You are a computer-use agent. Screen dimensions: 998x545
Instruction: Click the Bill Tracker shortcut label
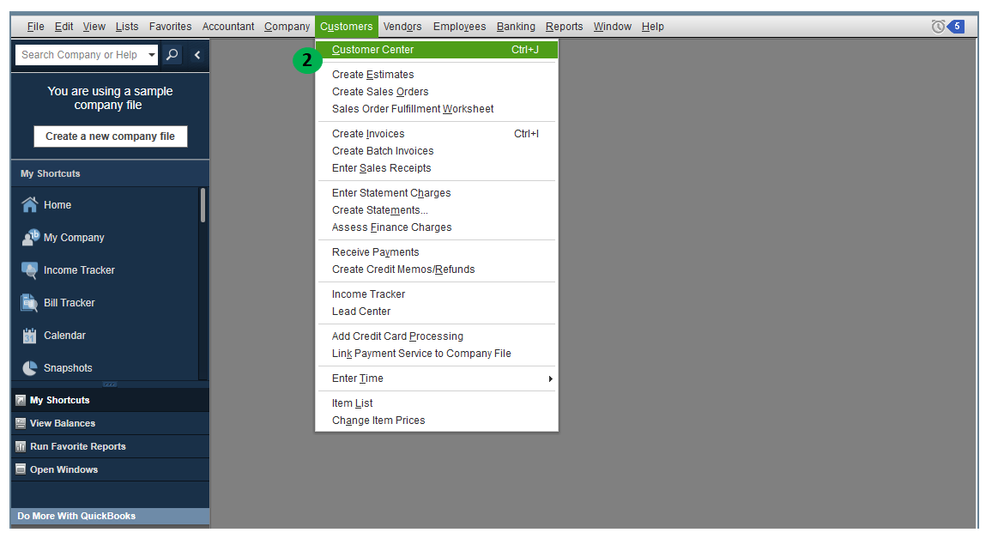point(69,302)
